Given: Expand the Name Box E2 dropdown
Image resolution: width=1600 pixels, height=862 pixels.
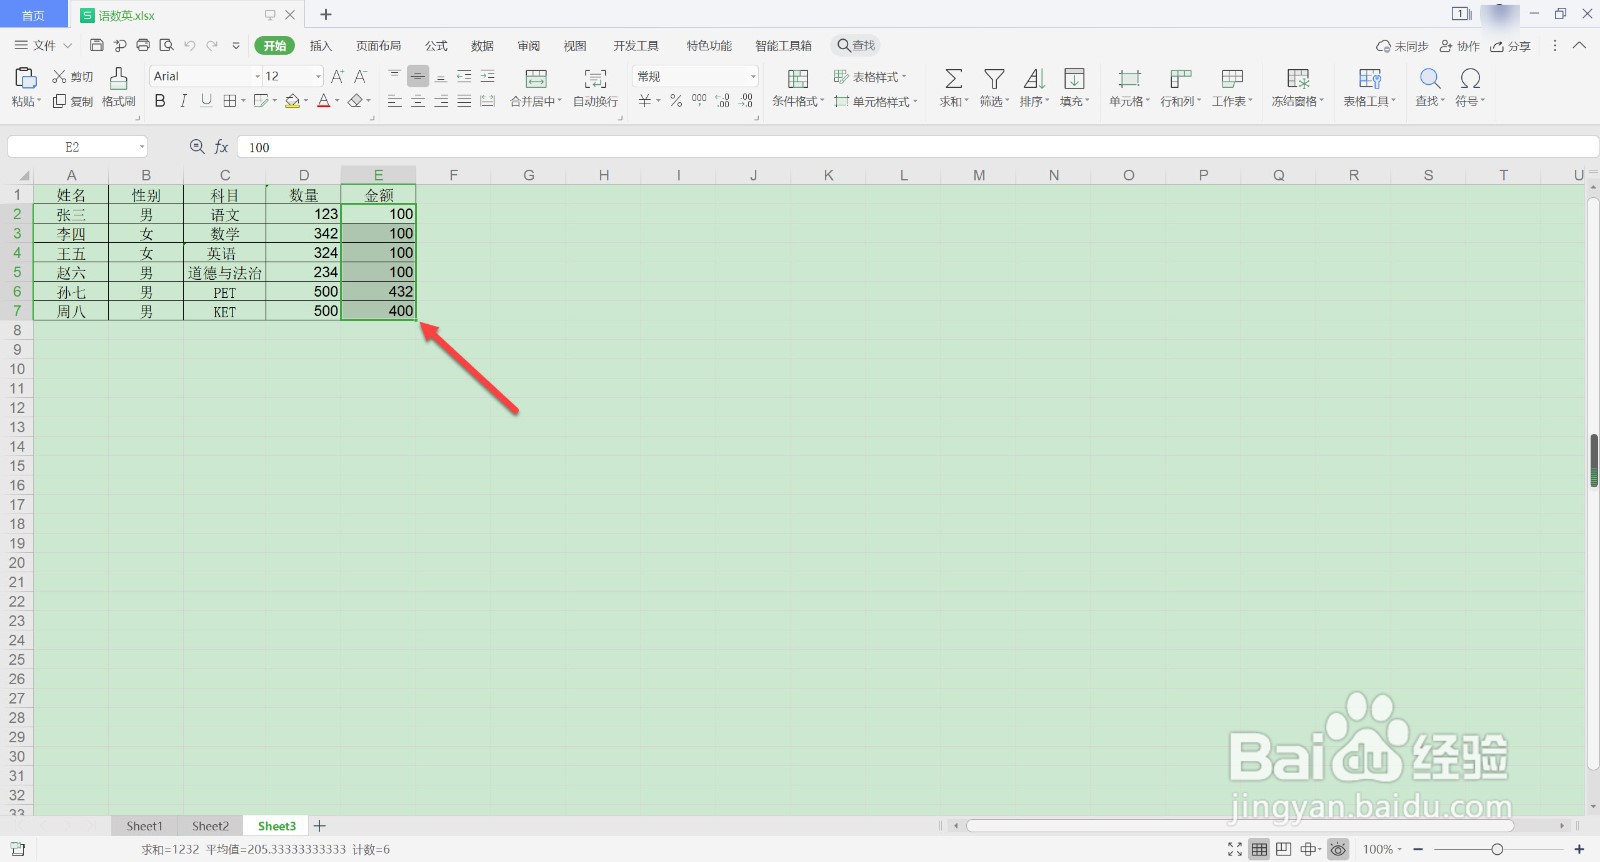Looking at the screenshot, I should [x=142, y=147].
